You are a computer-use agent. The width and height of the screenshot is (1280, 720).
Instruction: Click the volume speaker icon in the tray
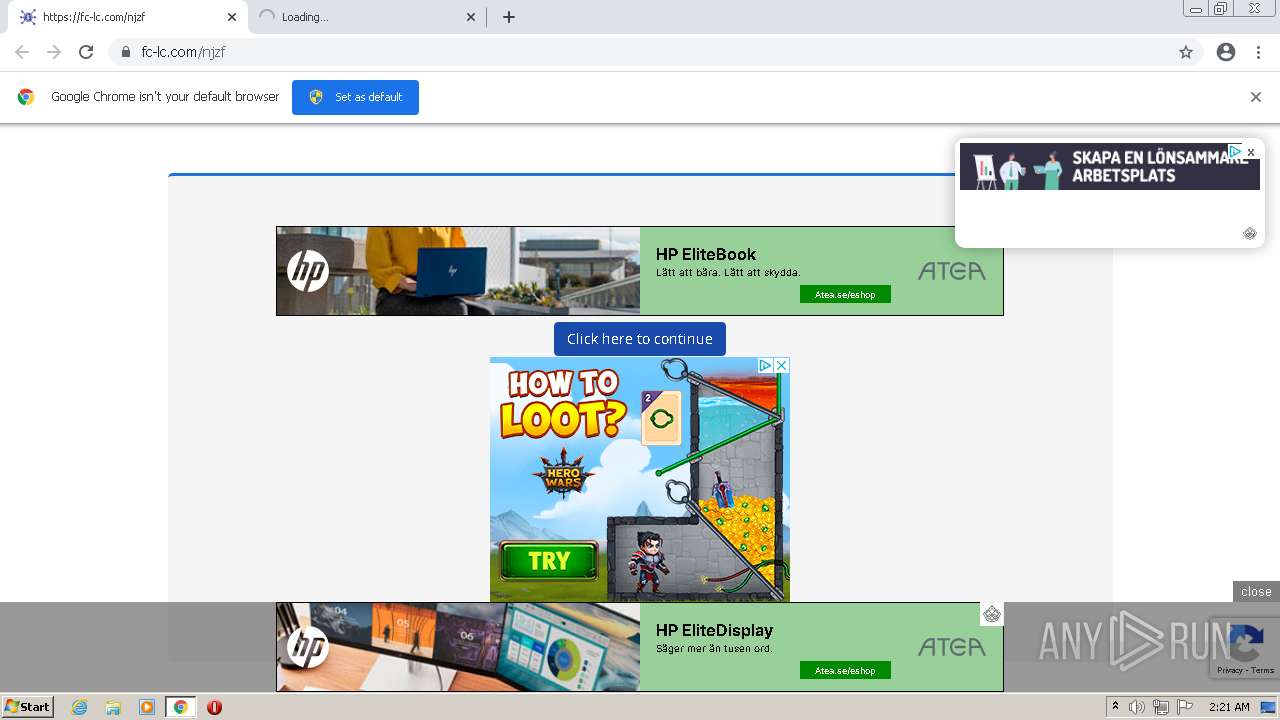(x=1137, y=707)
